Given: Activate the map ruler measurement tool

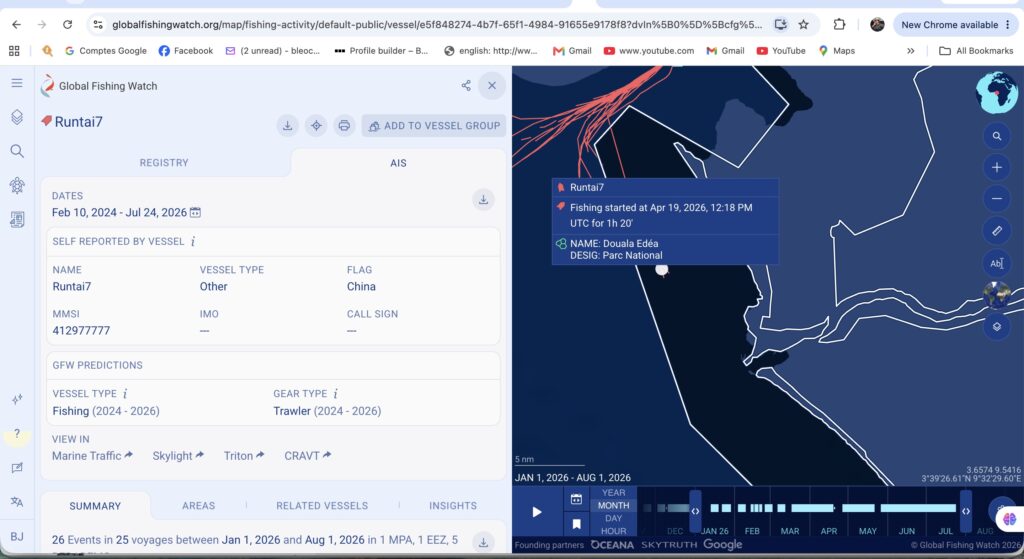Looking at the screenshot, I should click(997, 231).
